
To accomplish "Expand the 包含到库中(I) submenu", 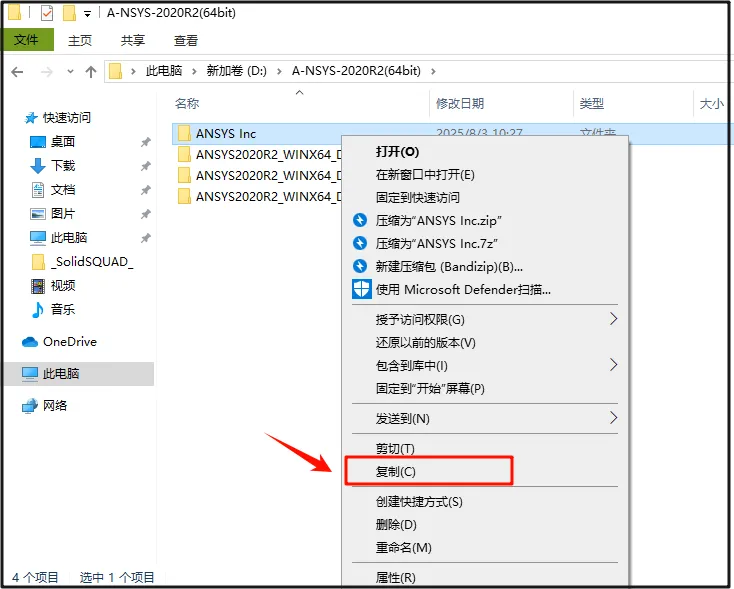I will tap(485, 365).
